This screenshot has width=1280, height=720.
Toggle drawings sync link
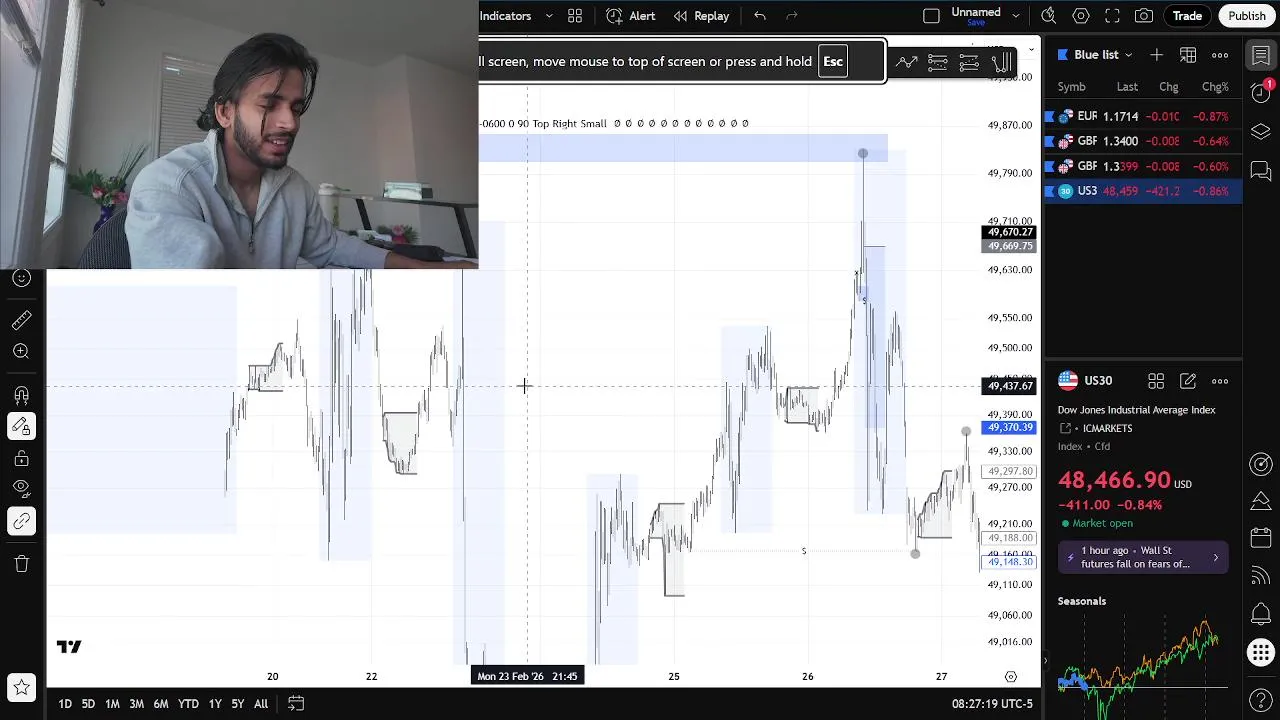pos(21,521)
